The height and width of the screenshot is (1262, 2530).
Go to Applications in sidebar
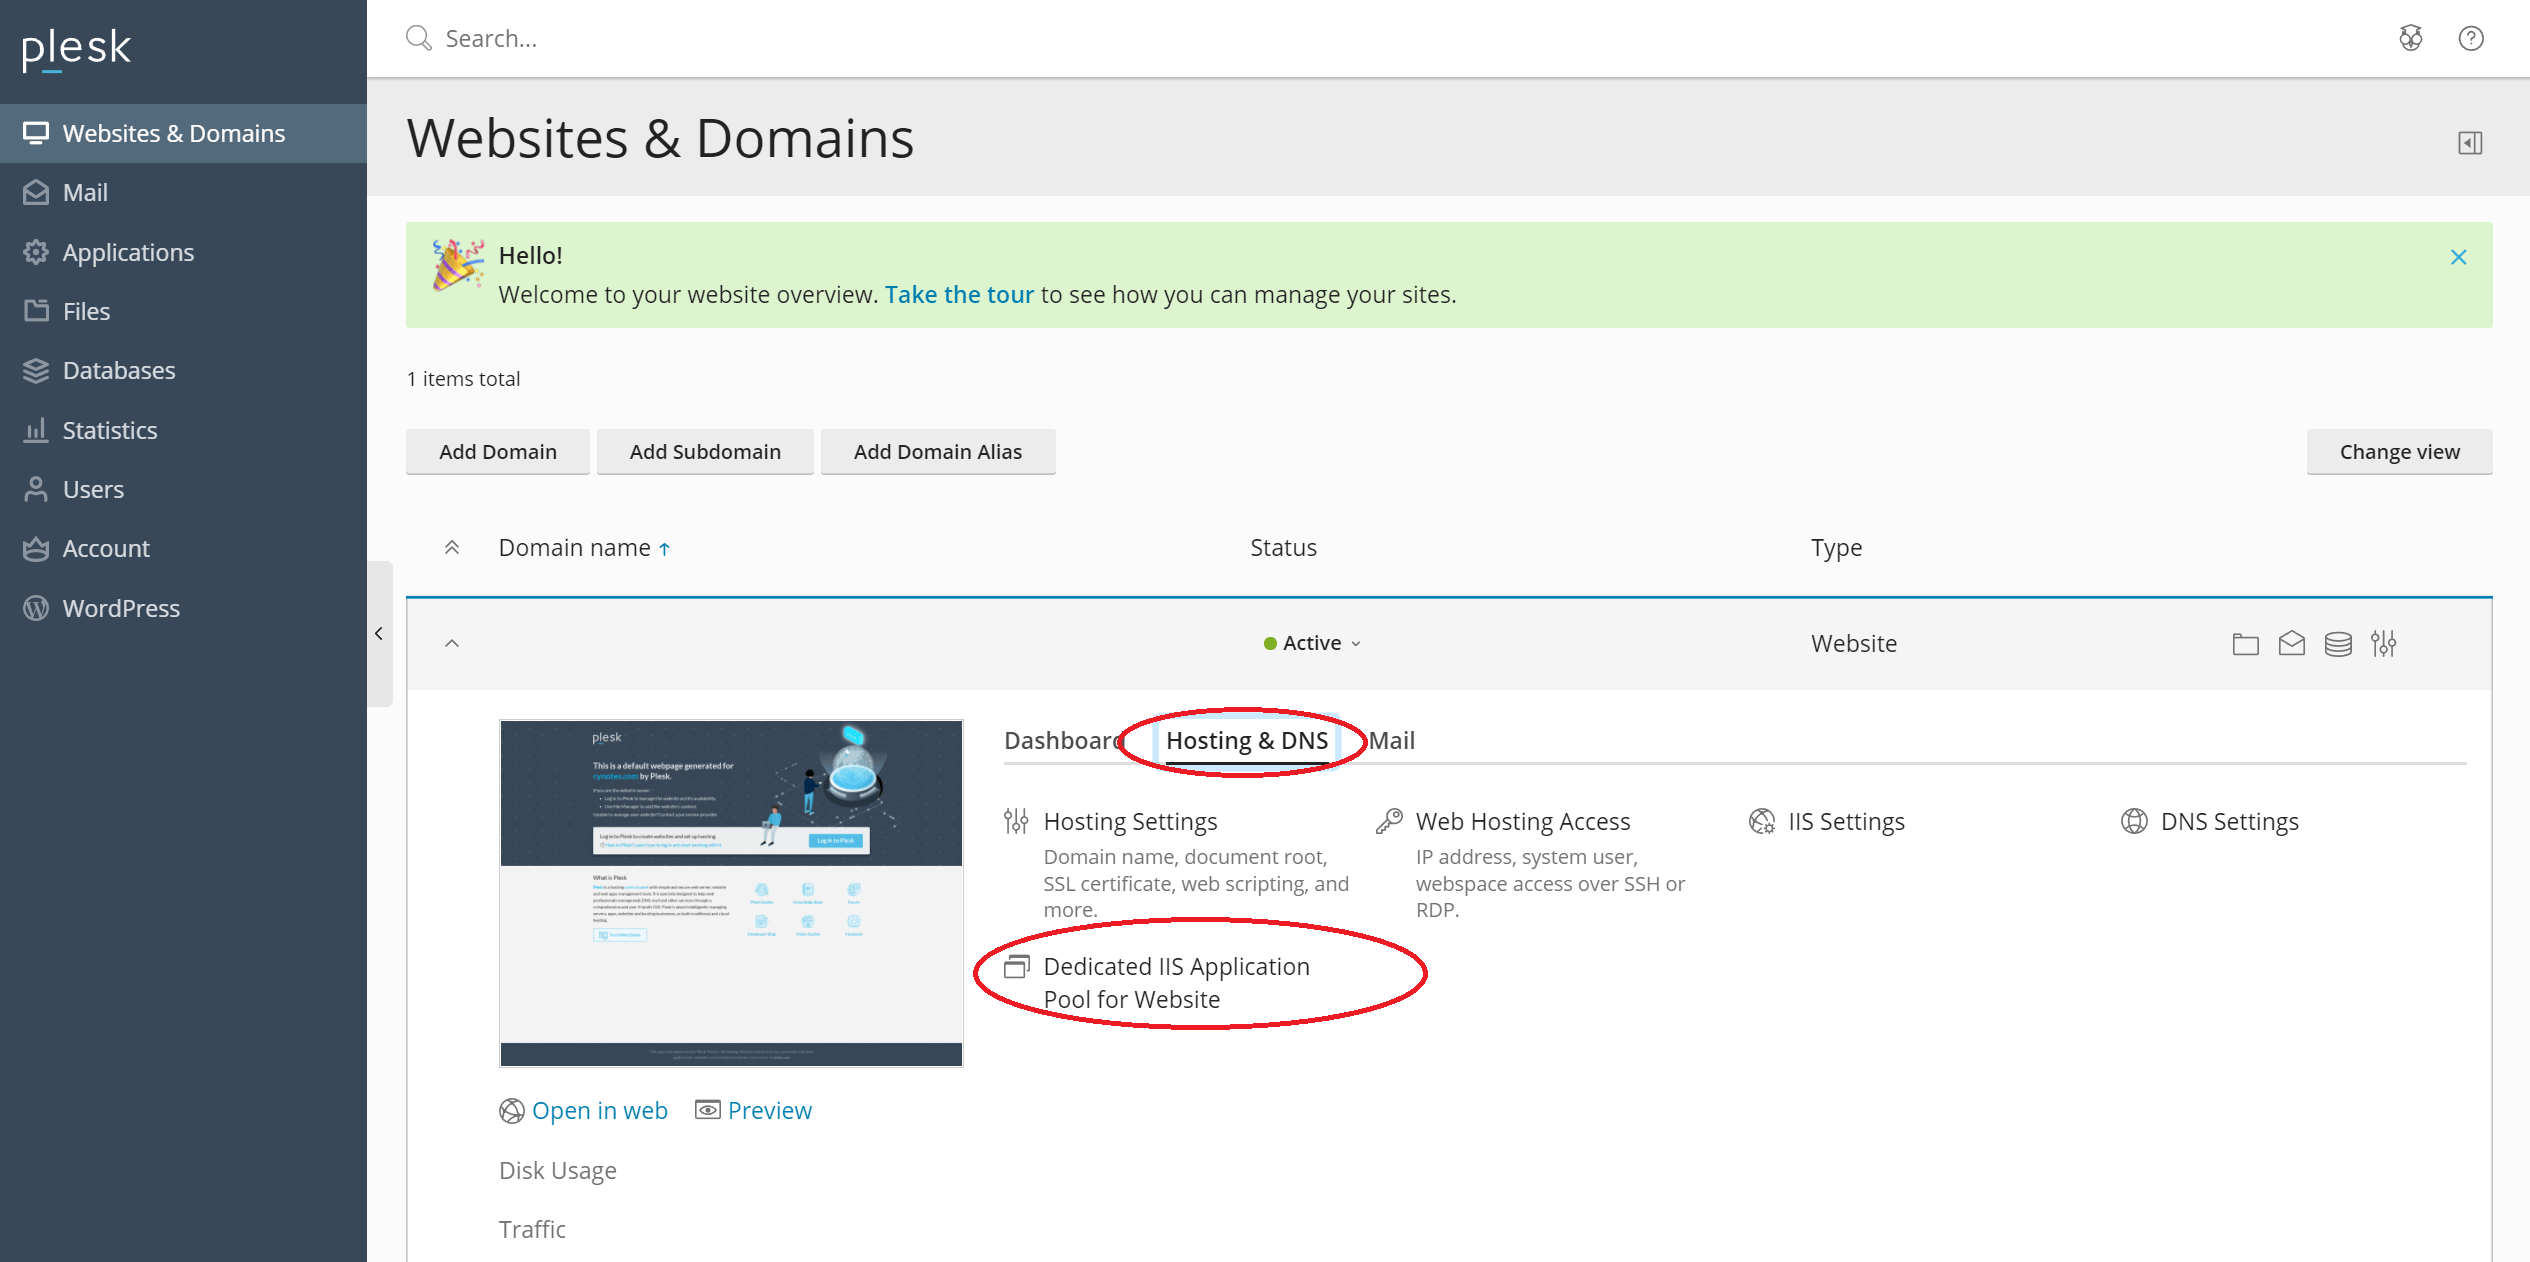click(x=183, y=252)
